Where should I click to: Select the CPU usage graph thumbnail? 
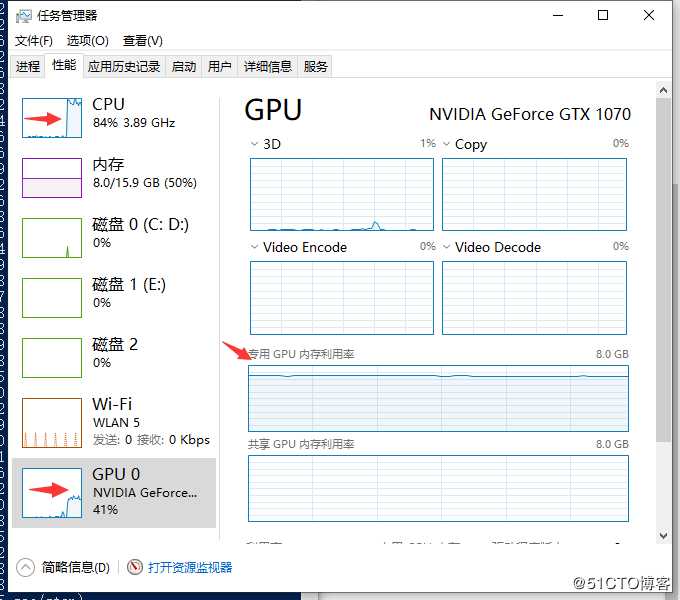pyautogui.click(x=52, y=118)
